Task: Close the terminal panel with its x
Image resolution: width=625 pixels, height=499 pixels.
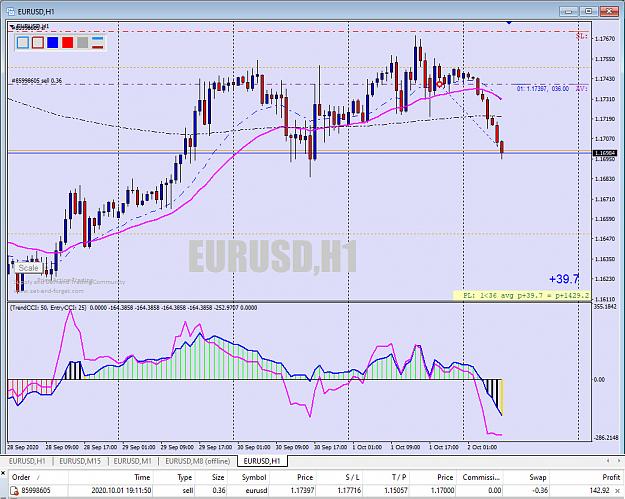Action: (x=3, y=473)
